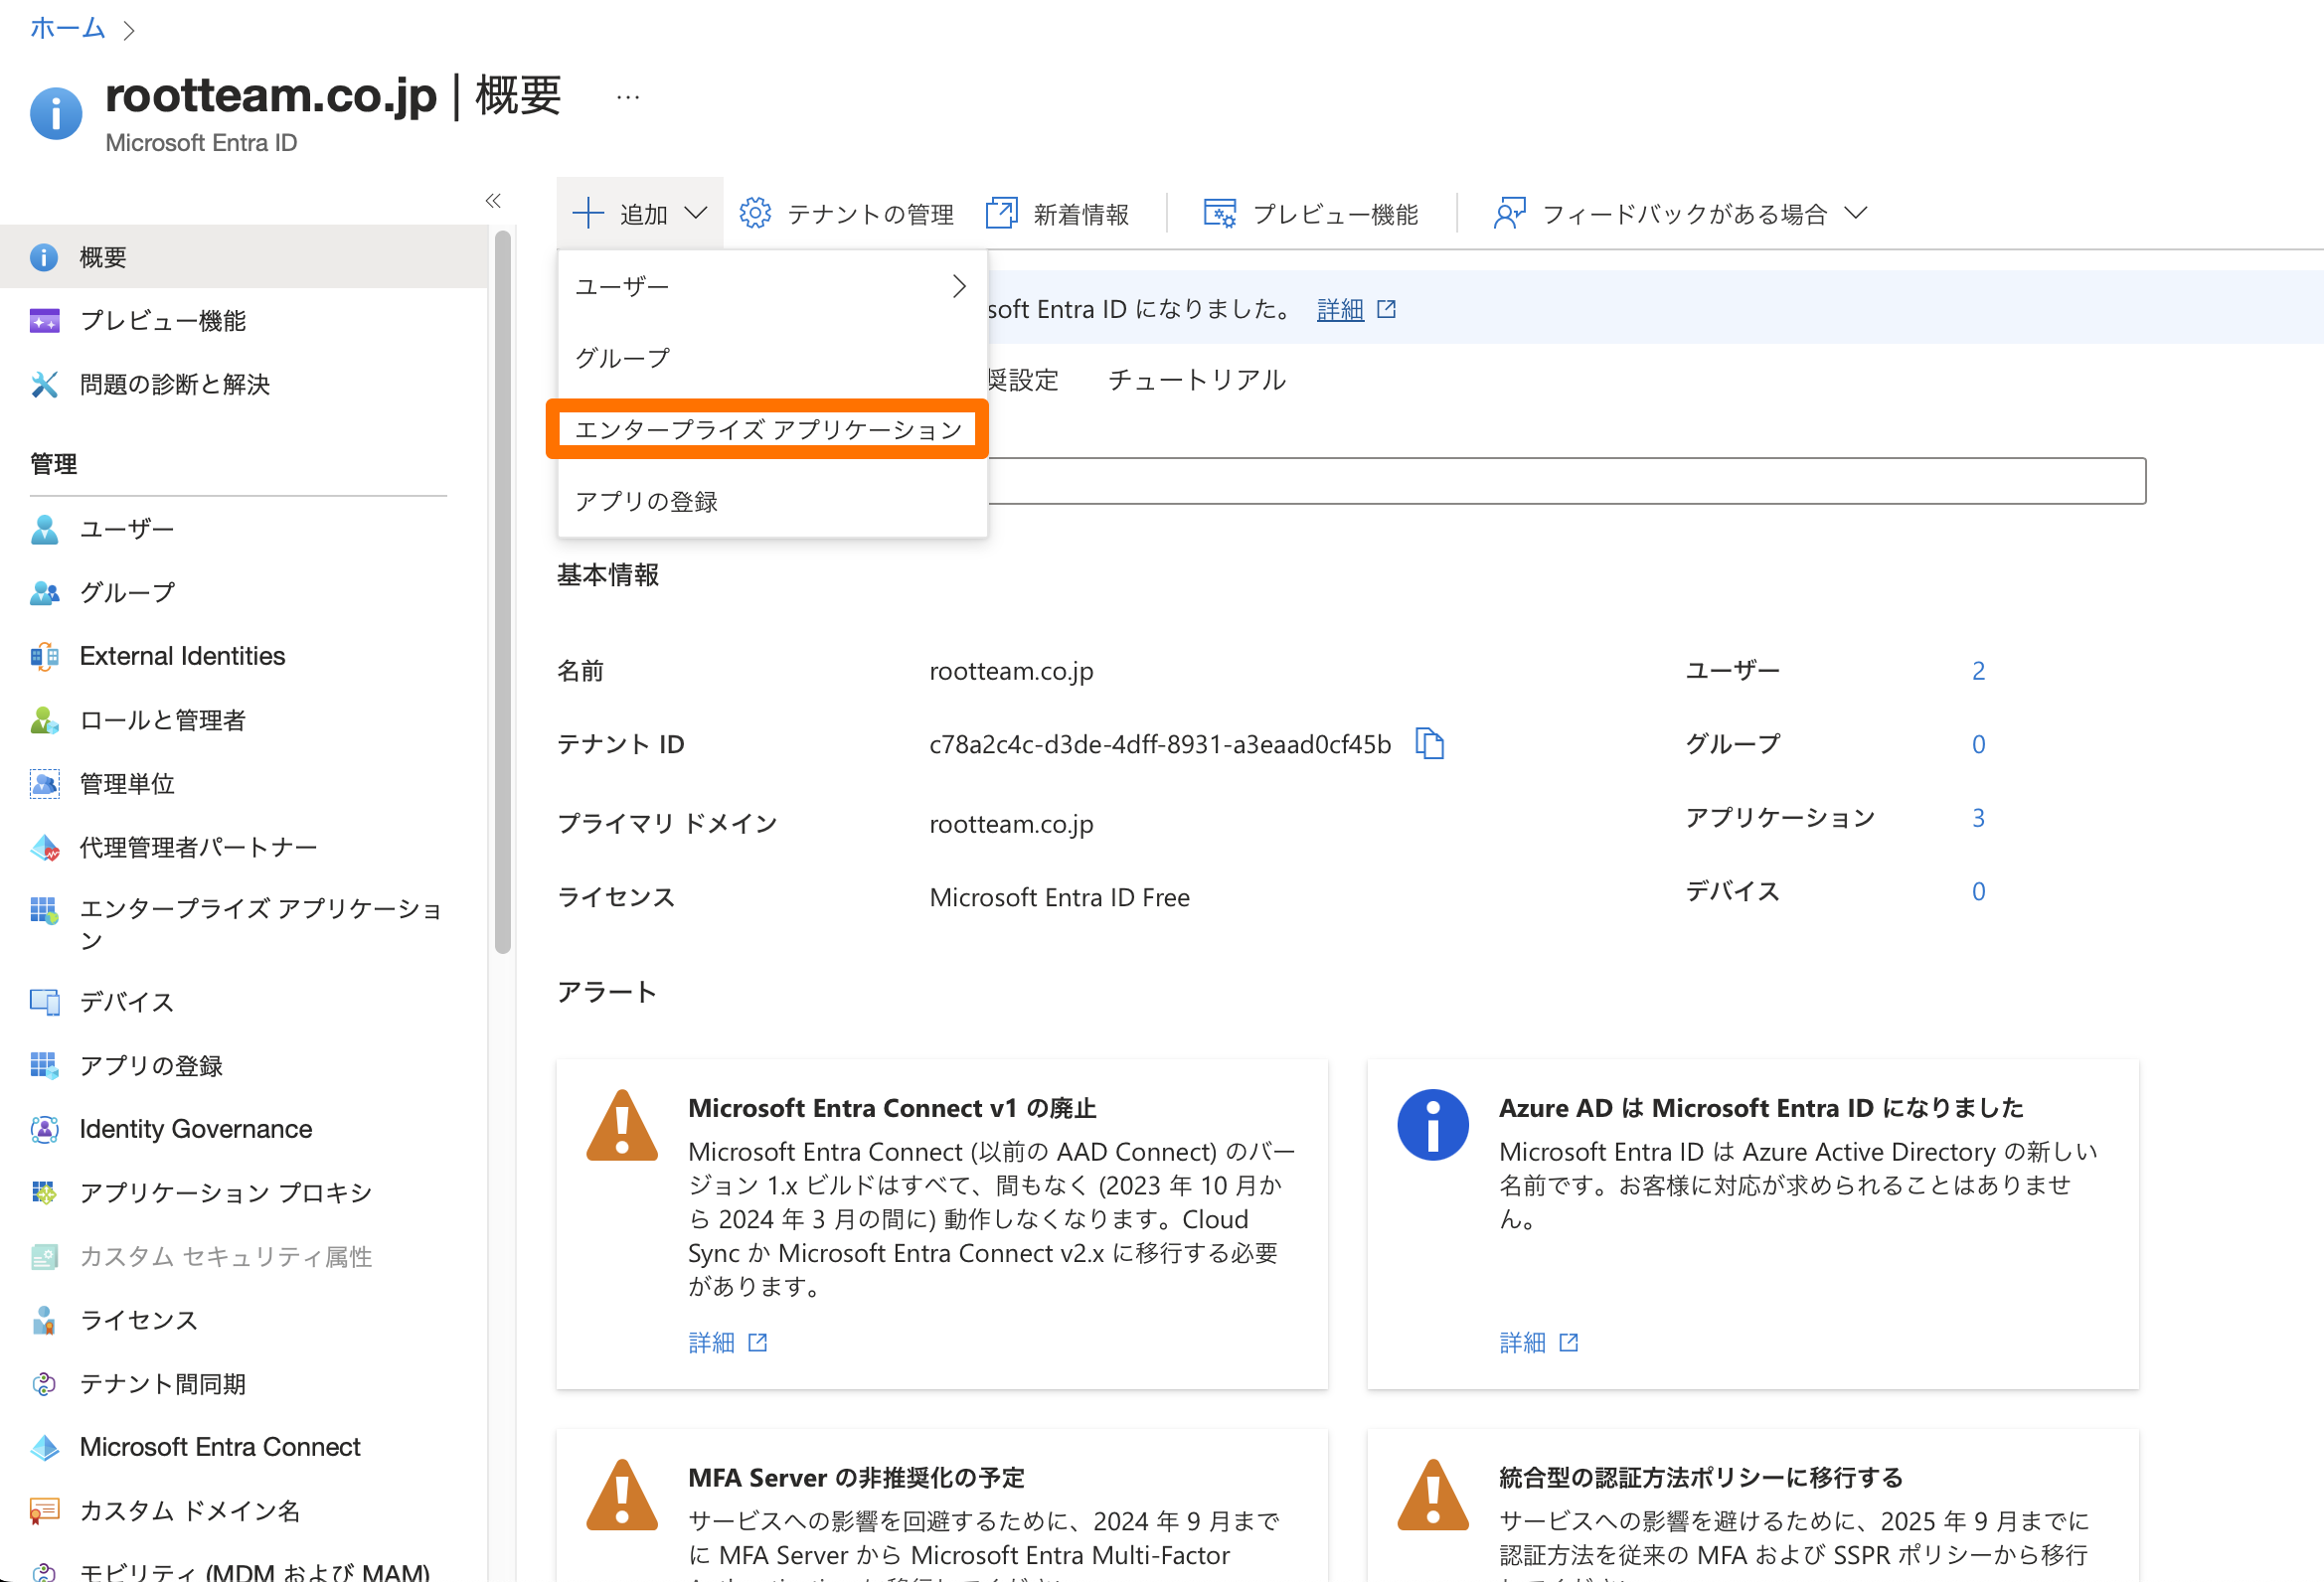
Task: Open the 新着情報 toolbar icon
Action: [x=1001, y=213]
